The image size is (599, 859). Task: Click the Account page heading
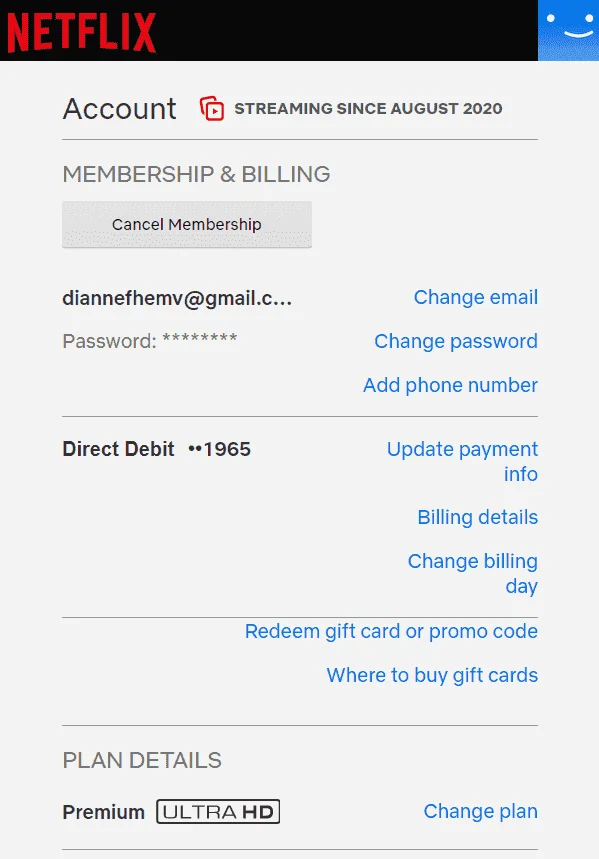click(x=119, y=108)
